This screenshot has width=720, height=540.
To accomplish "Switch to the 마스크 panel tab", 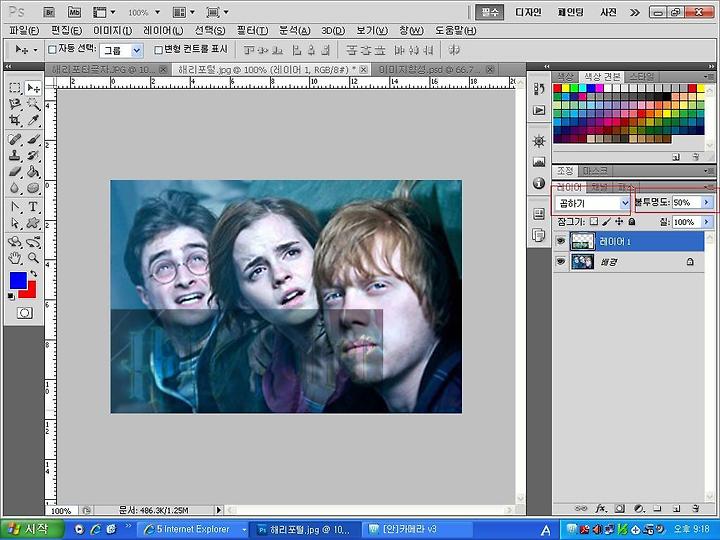I will pos(595,171).
